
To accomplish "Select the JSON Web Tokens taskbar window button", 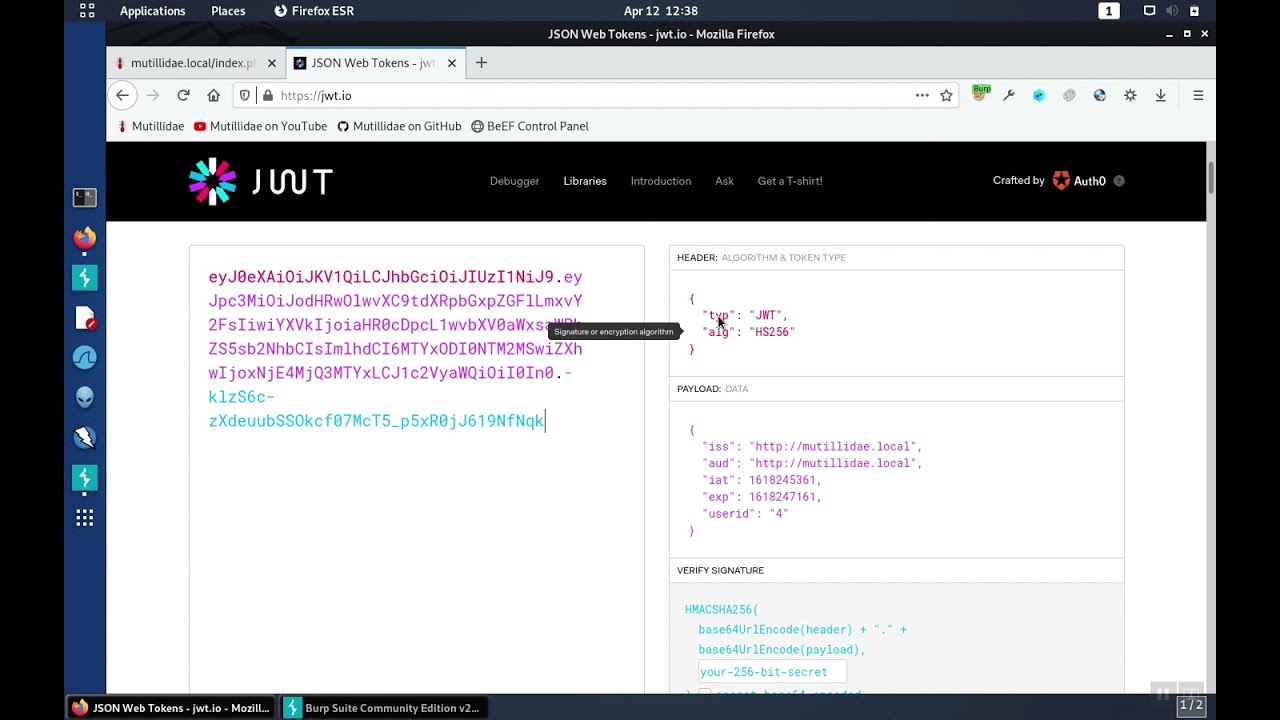I will pos(171,708).
